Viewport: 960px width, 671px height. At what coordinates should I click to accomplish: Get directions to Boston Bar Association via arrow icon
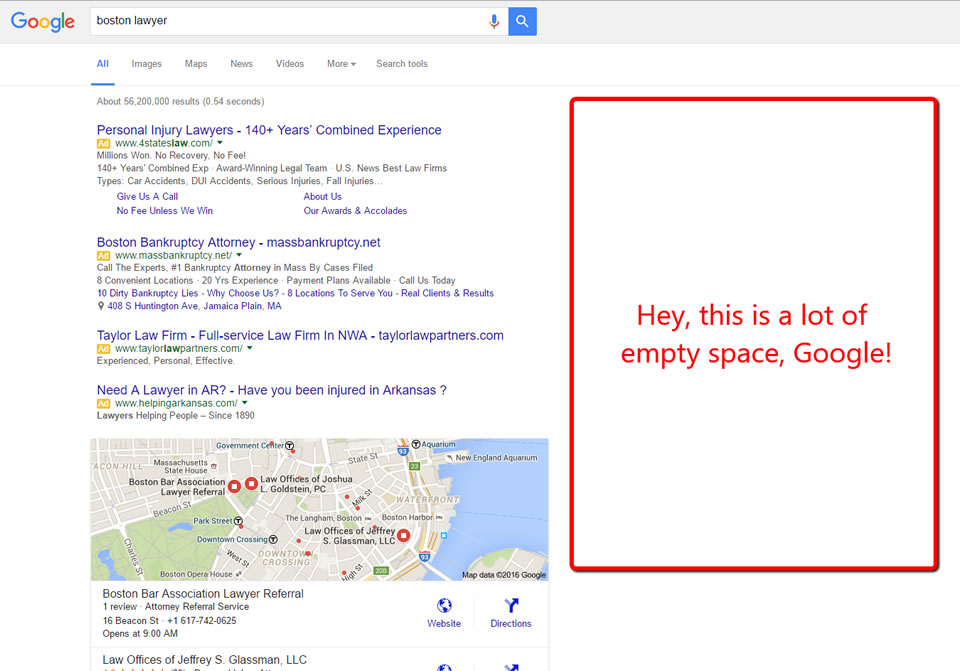click(x=511, y=605)
